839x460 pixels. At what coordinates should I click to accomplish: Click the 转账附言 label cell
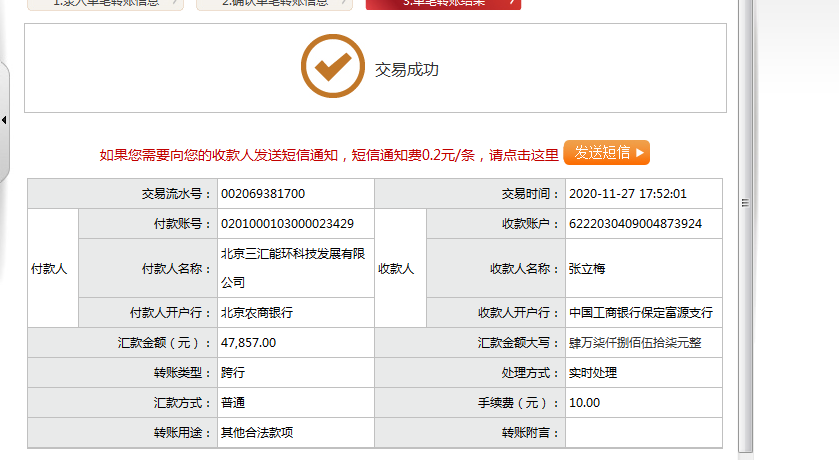(x=470, y=433)
